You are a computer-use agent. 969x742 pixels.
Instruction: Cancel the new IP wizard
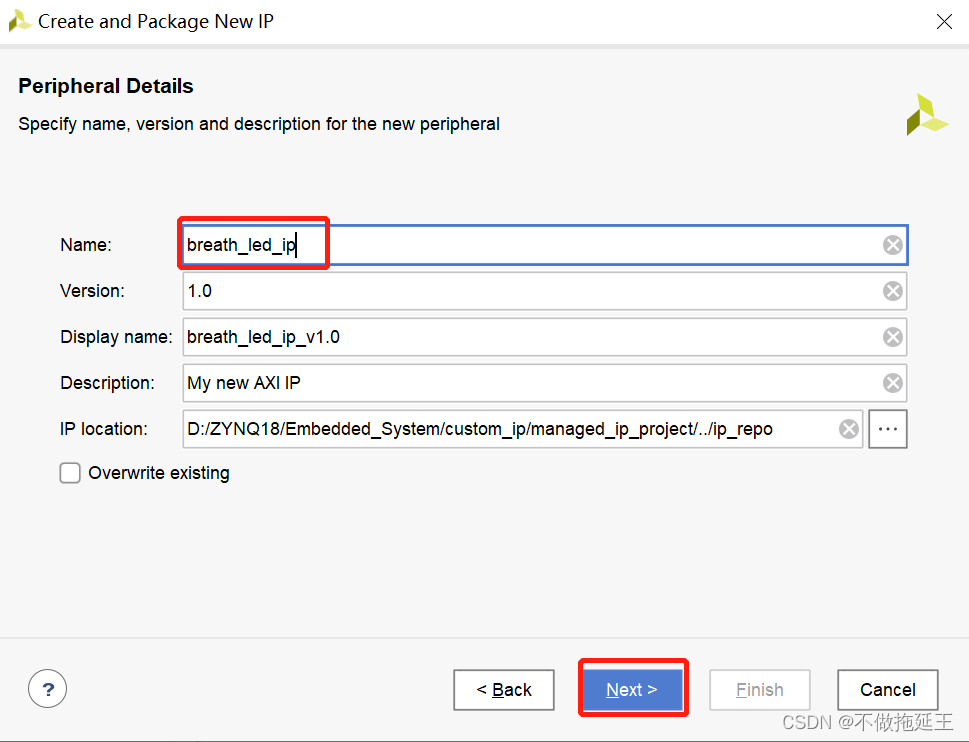887,689
